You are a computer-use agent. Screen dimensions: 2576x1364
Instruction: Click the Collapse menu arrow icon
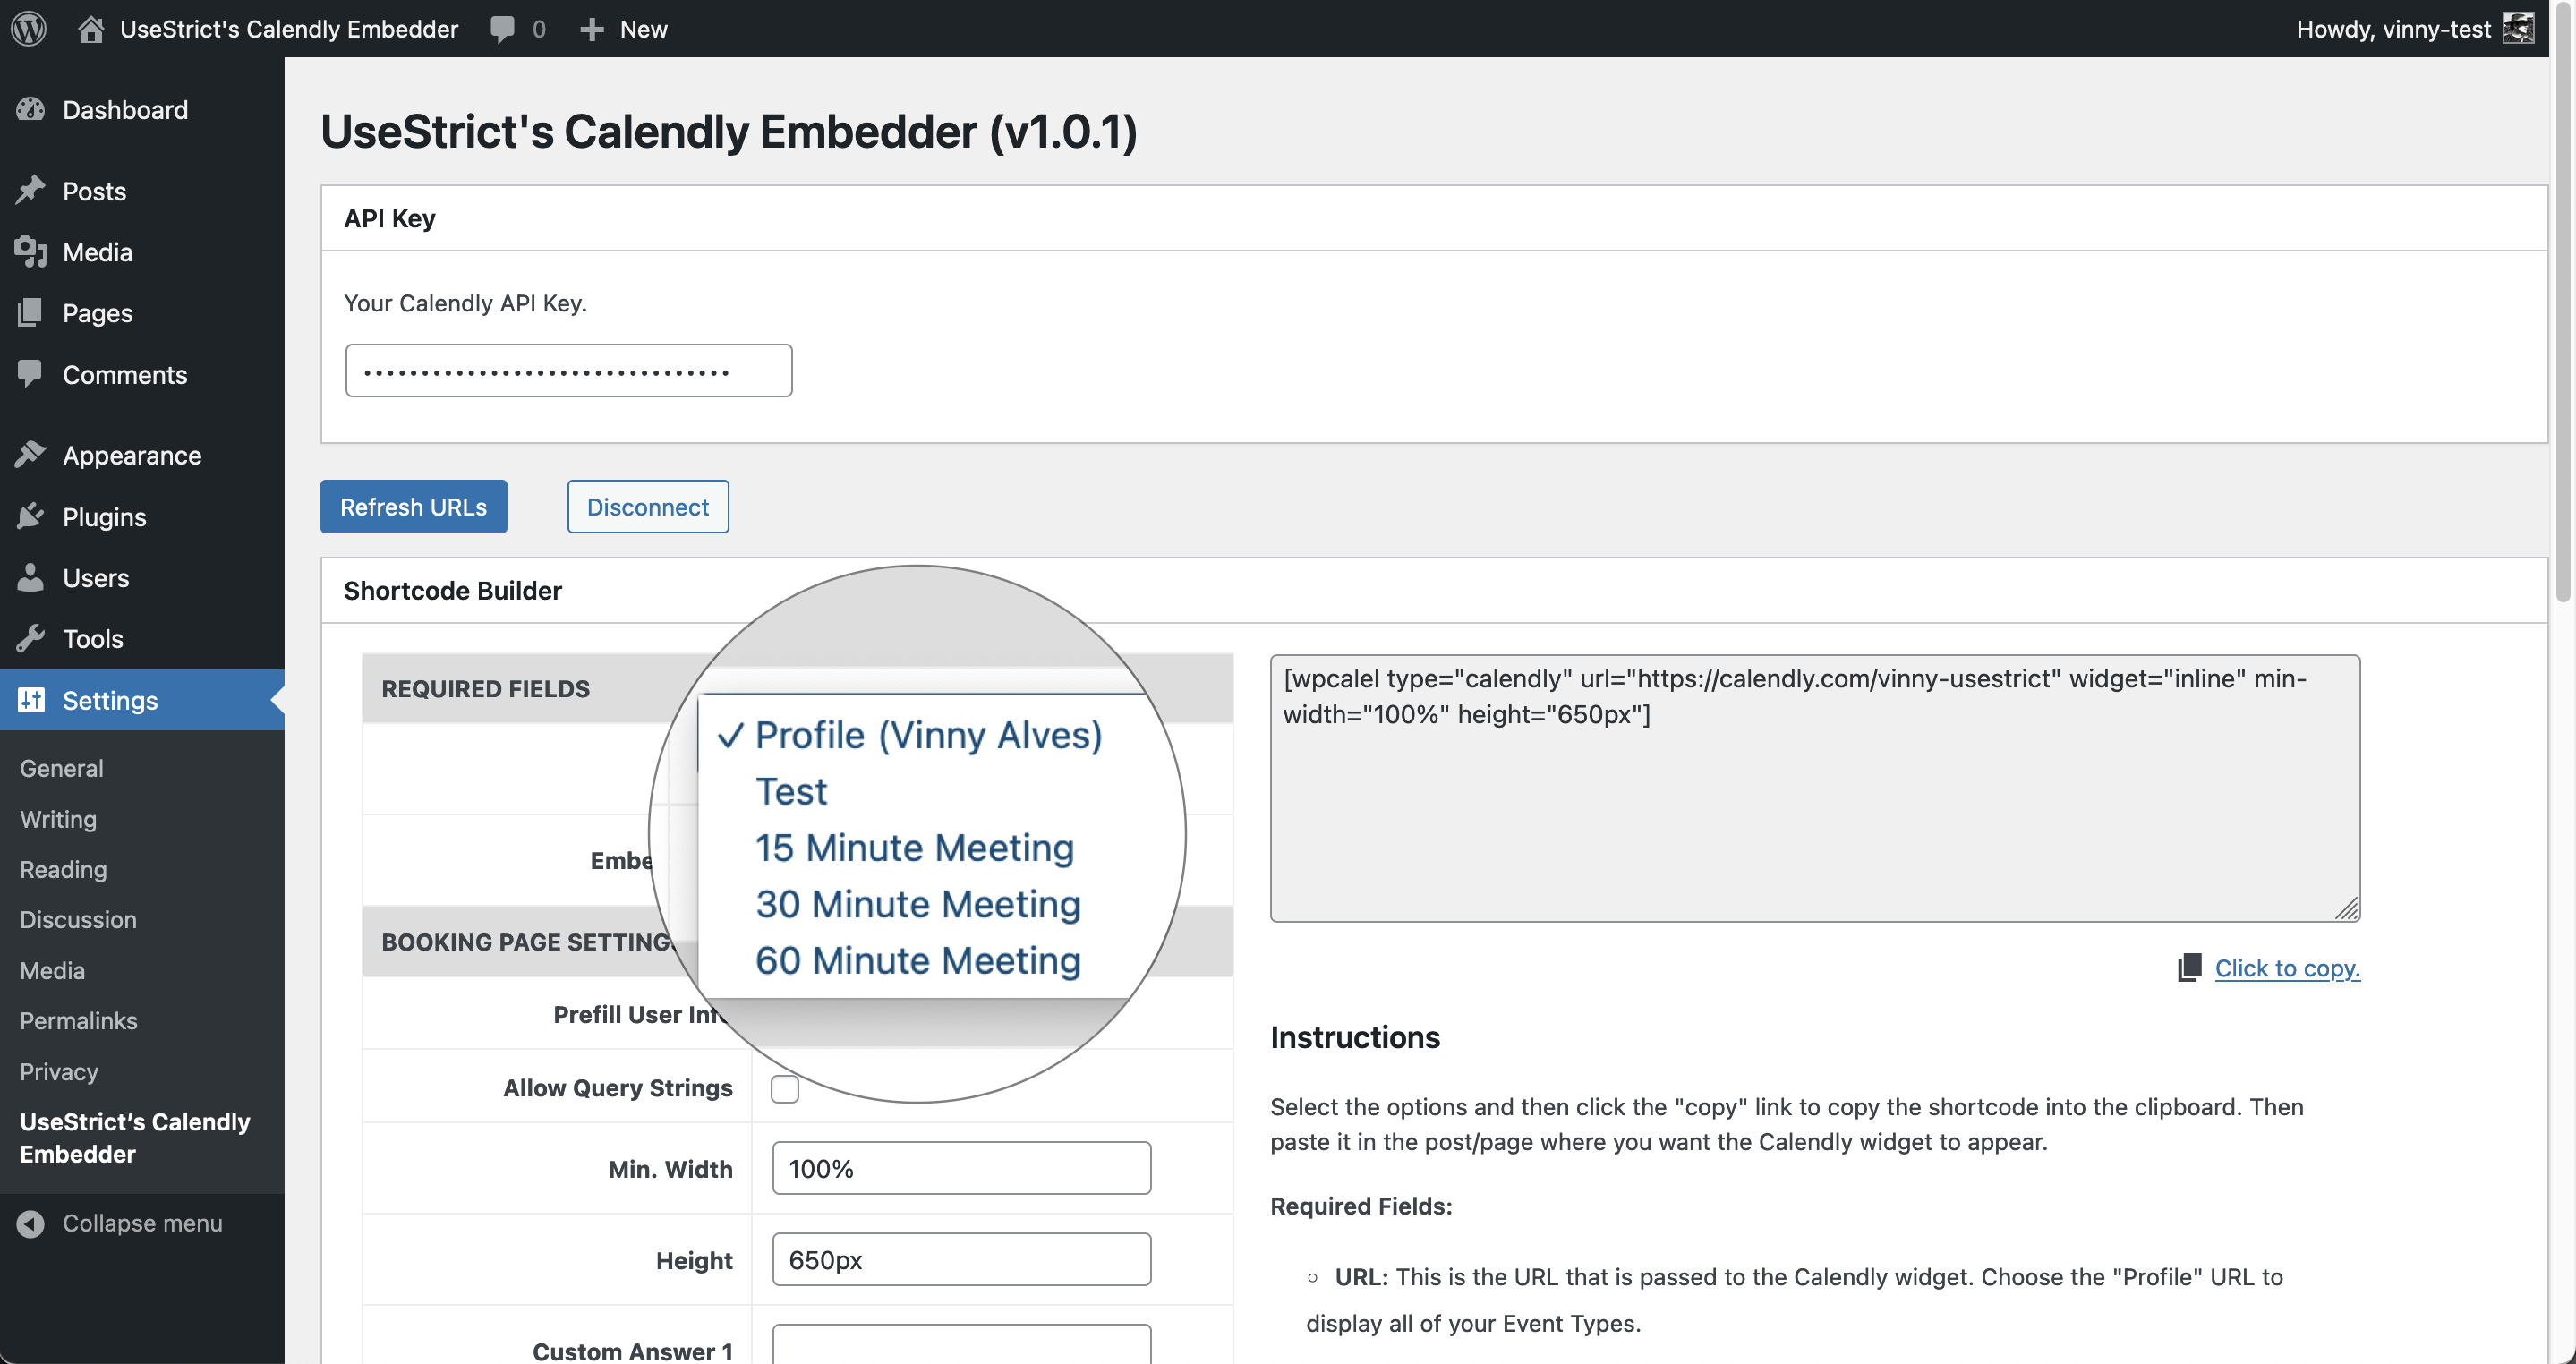(x=31, y=1223)
